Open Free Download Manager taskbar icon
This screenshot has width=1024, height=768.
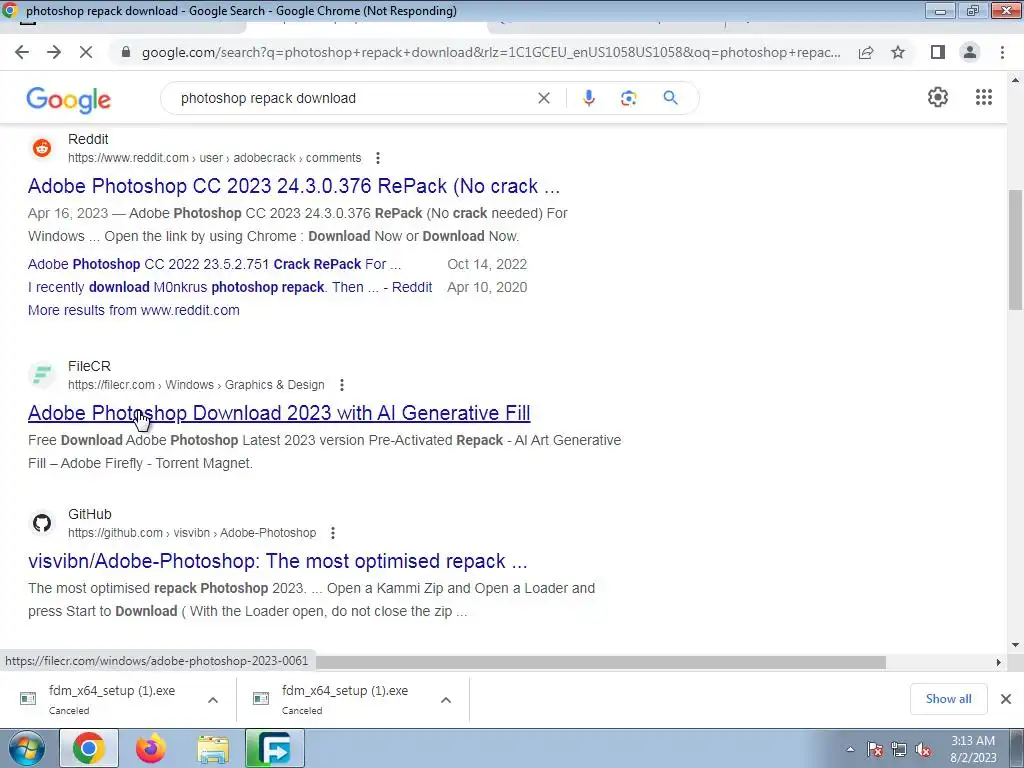click(x=274, y=748)
